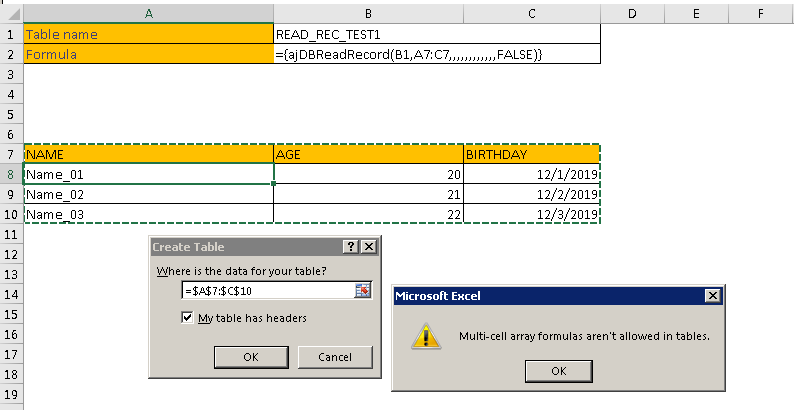Click the table data range input field
Viewport: 794px width, 410px height.
(x=267, y=290)
